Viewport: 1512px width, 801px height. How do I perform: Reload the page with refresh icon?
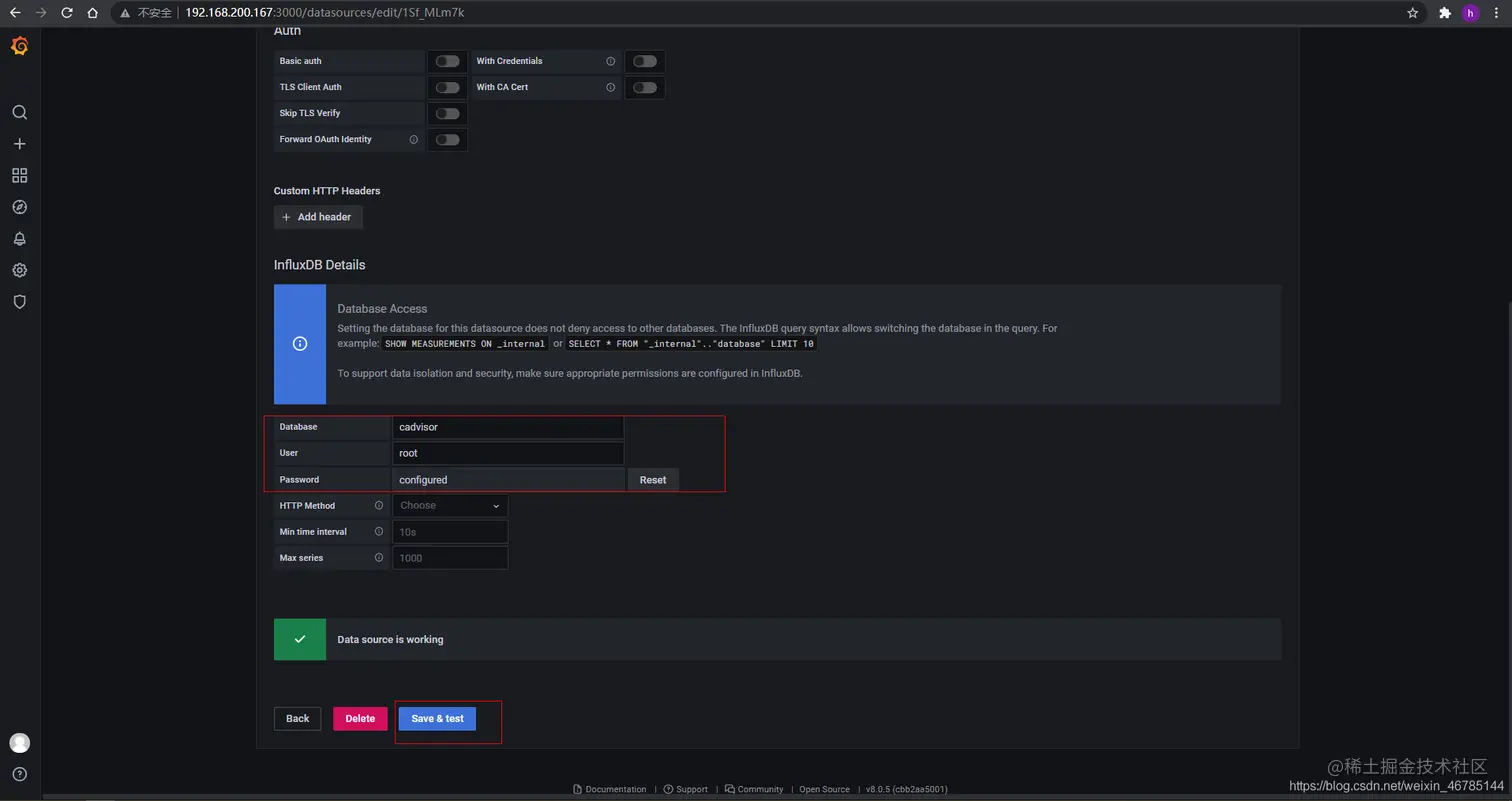click(67, 13)
